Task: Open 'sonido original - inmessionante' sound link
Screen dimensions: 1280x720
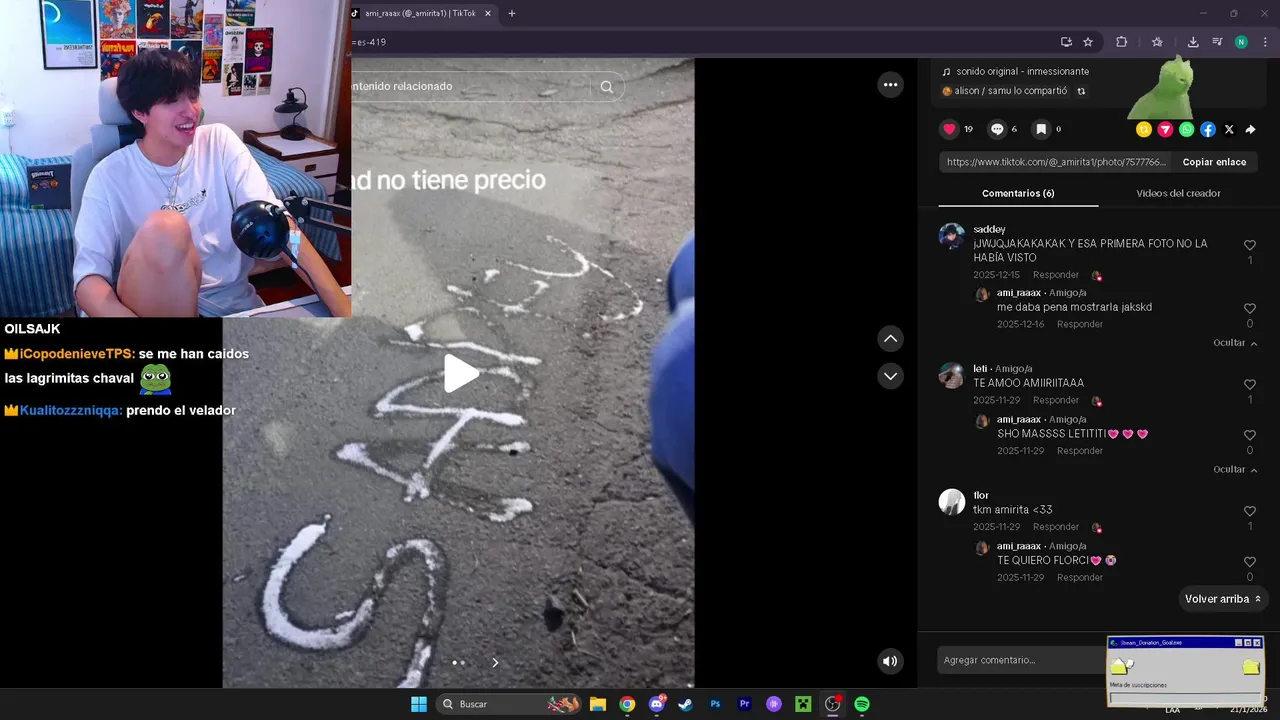Action: point(1022,71)
